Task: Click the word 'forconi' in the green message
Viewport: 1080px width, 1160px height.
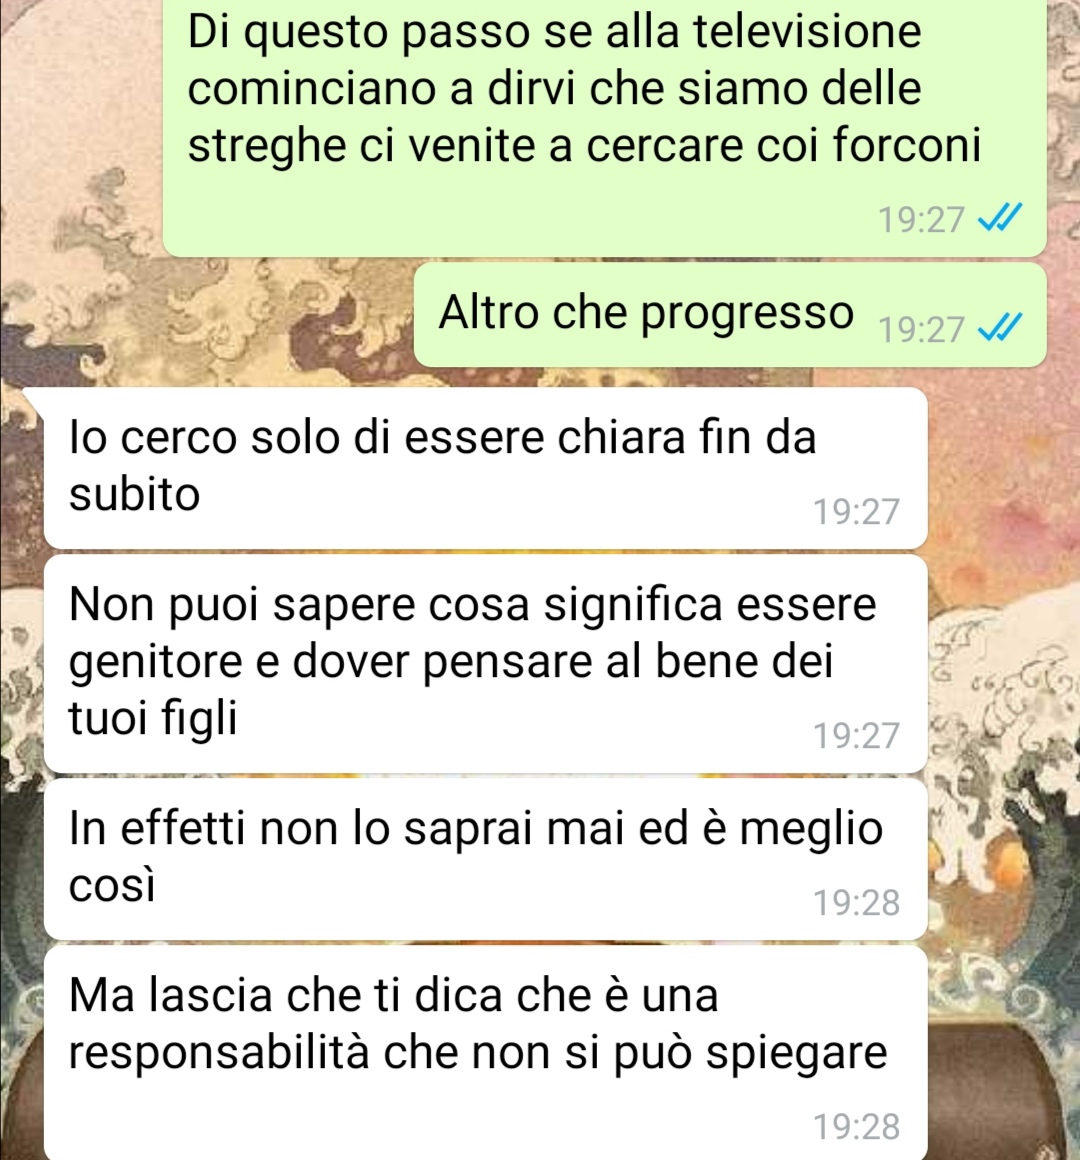Action: (x=907, y=144)
